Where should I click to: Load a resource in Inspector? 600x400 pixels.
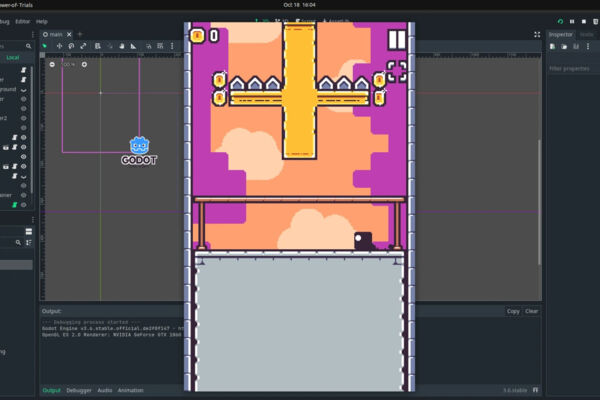click(564, 46)
